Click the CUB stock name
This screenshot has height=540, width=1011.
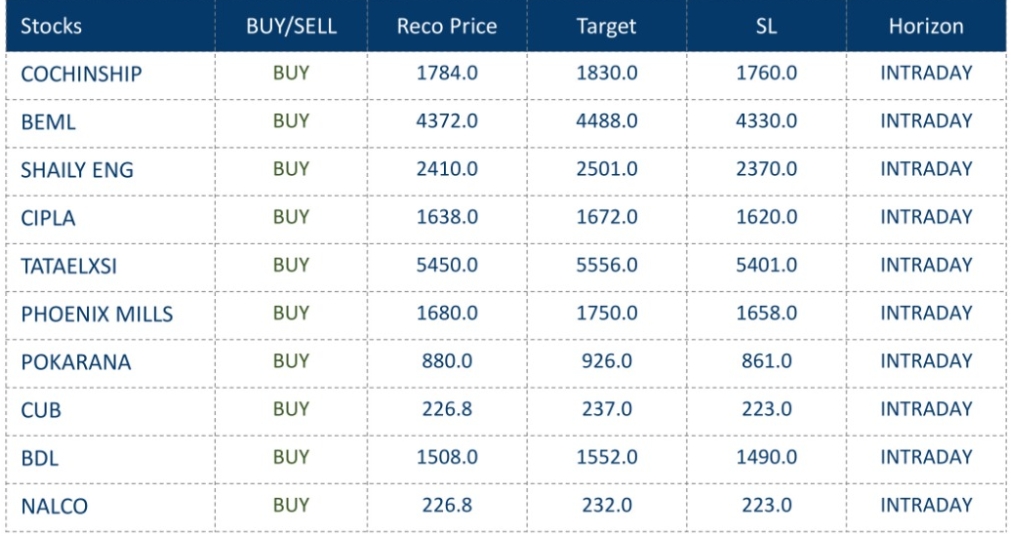41,410
